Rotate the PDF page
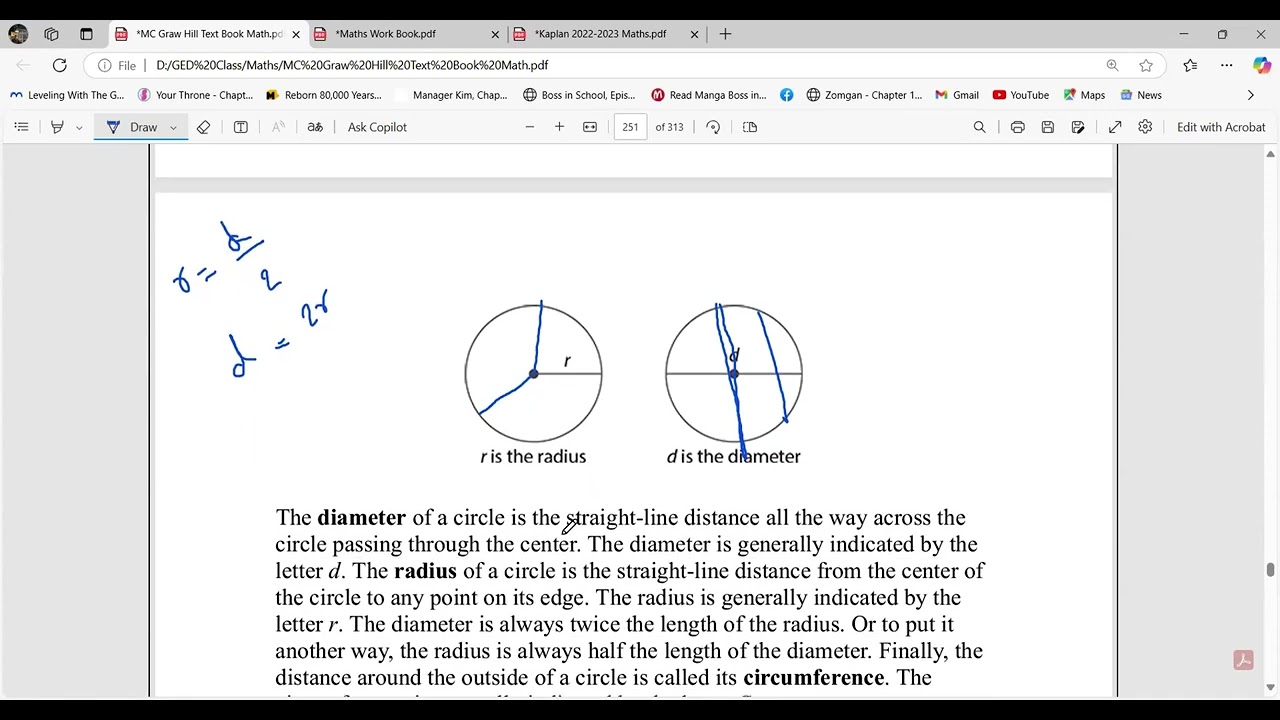The height and width of the screenshot is (720, 1280). point(713,127)
